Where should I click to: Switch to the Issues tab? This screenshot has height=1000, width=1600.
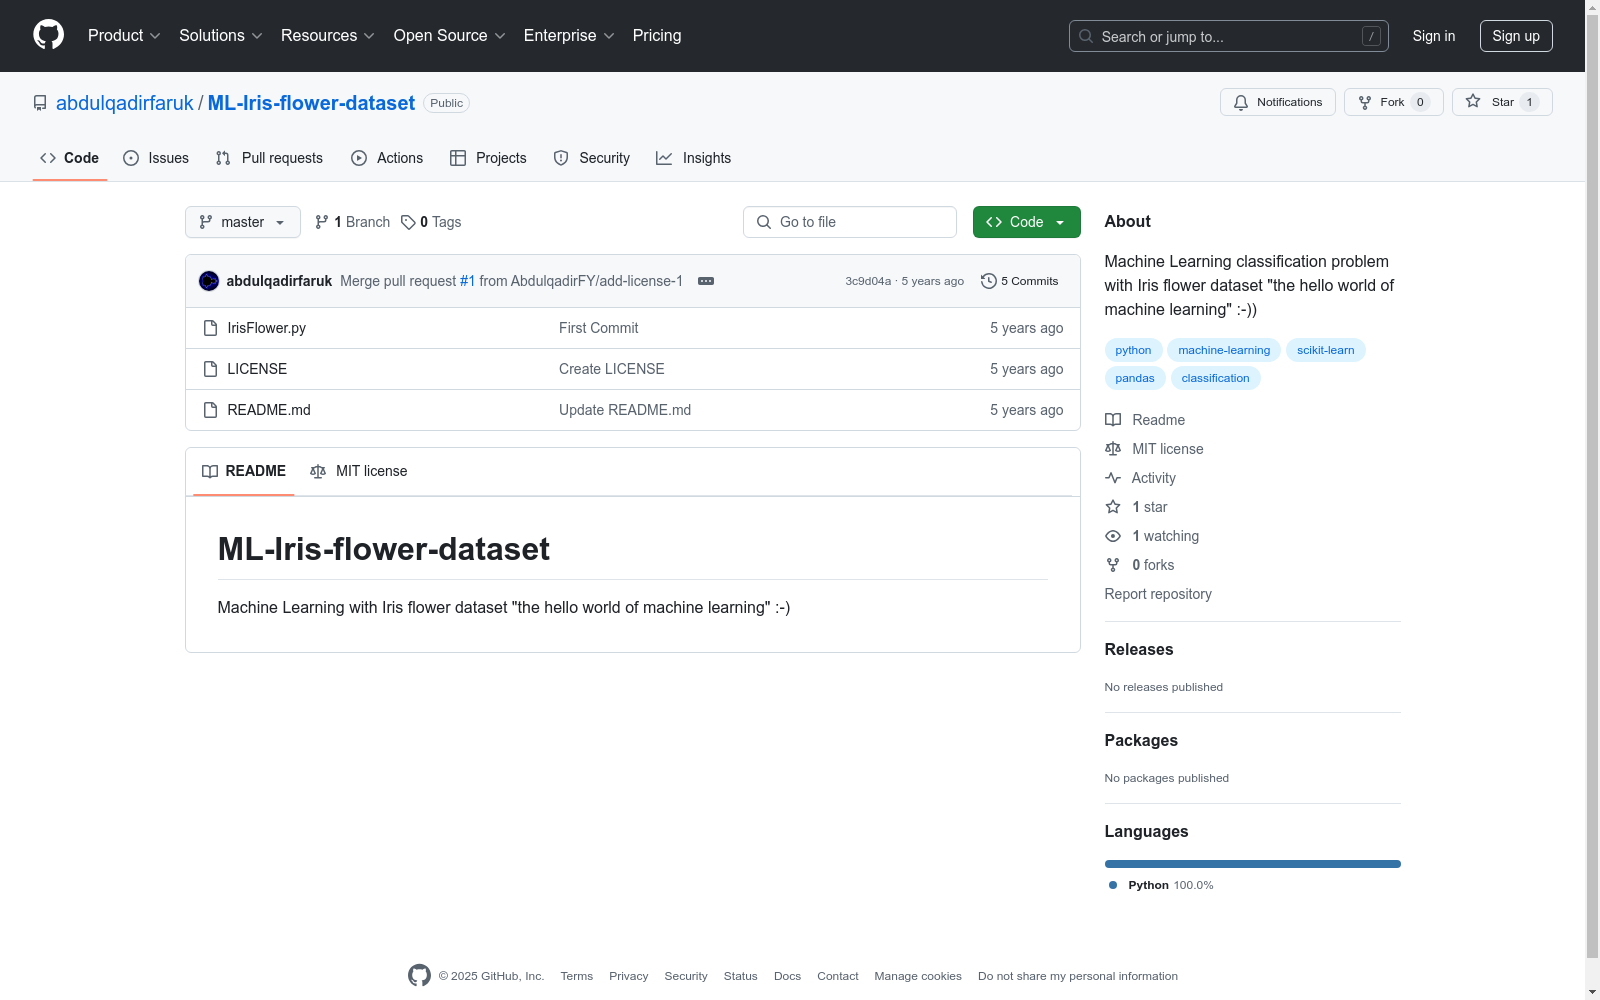(156, 158)
